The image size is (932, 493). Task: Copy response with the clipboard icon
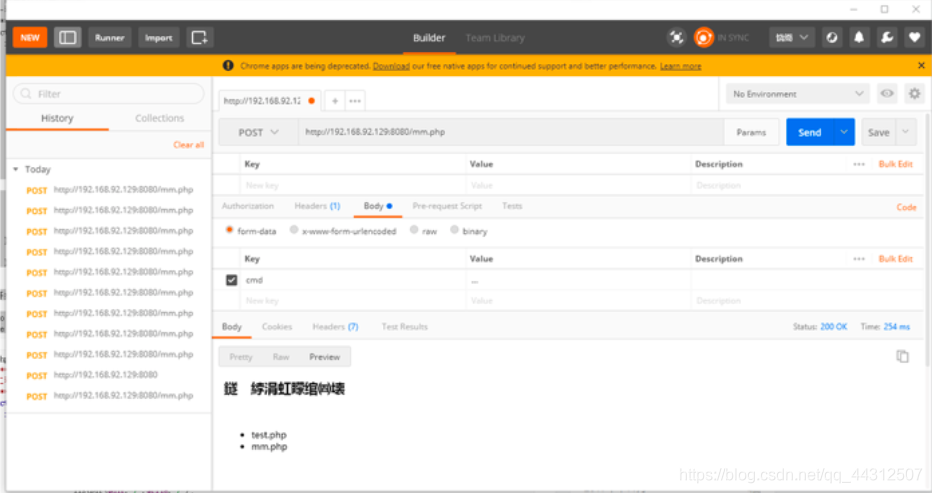click(902, 356)
